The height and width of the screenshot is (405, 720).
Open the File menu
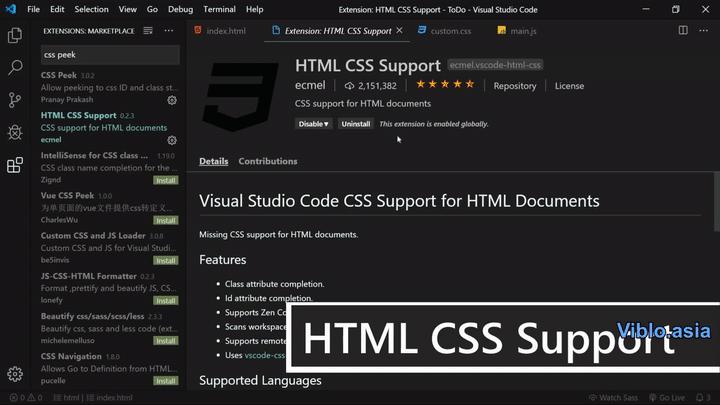[34, 9]
